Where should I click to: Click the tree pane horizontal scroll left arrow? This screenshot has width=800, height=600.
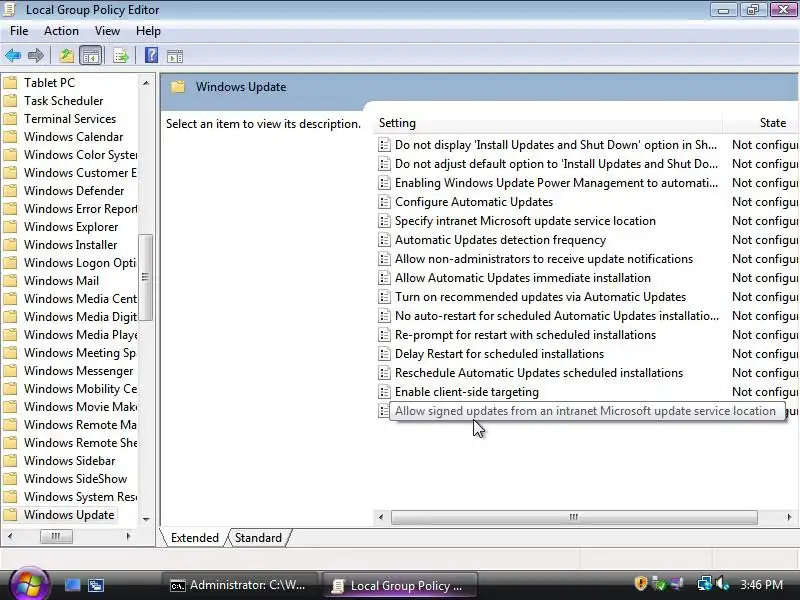pos(10,536)
